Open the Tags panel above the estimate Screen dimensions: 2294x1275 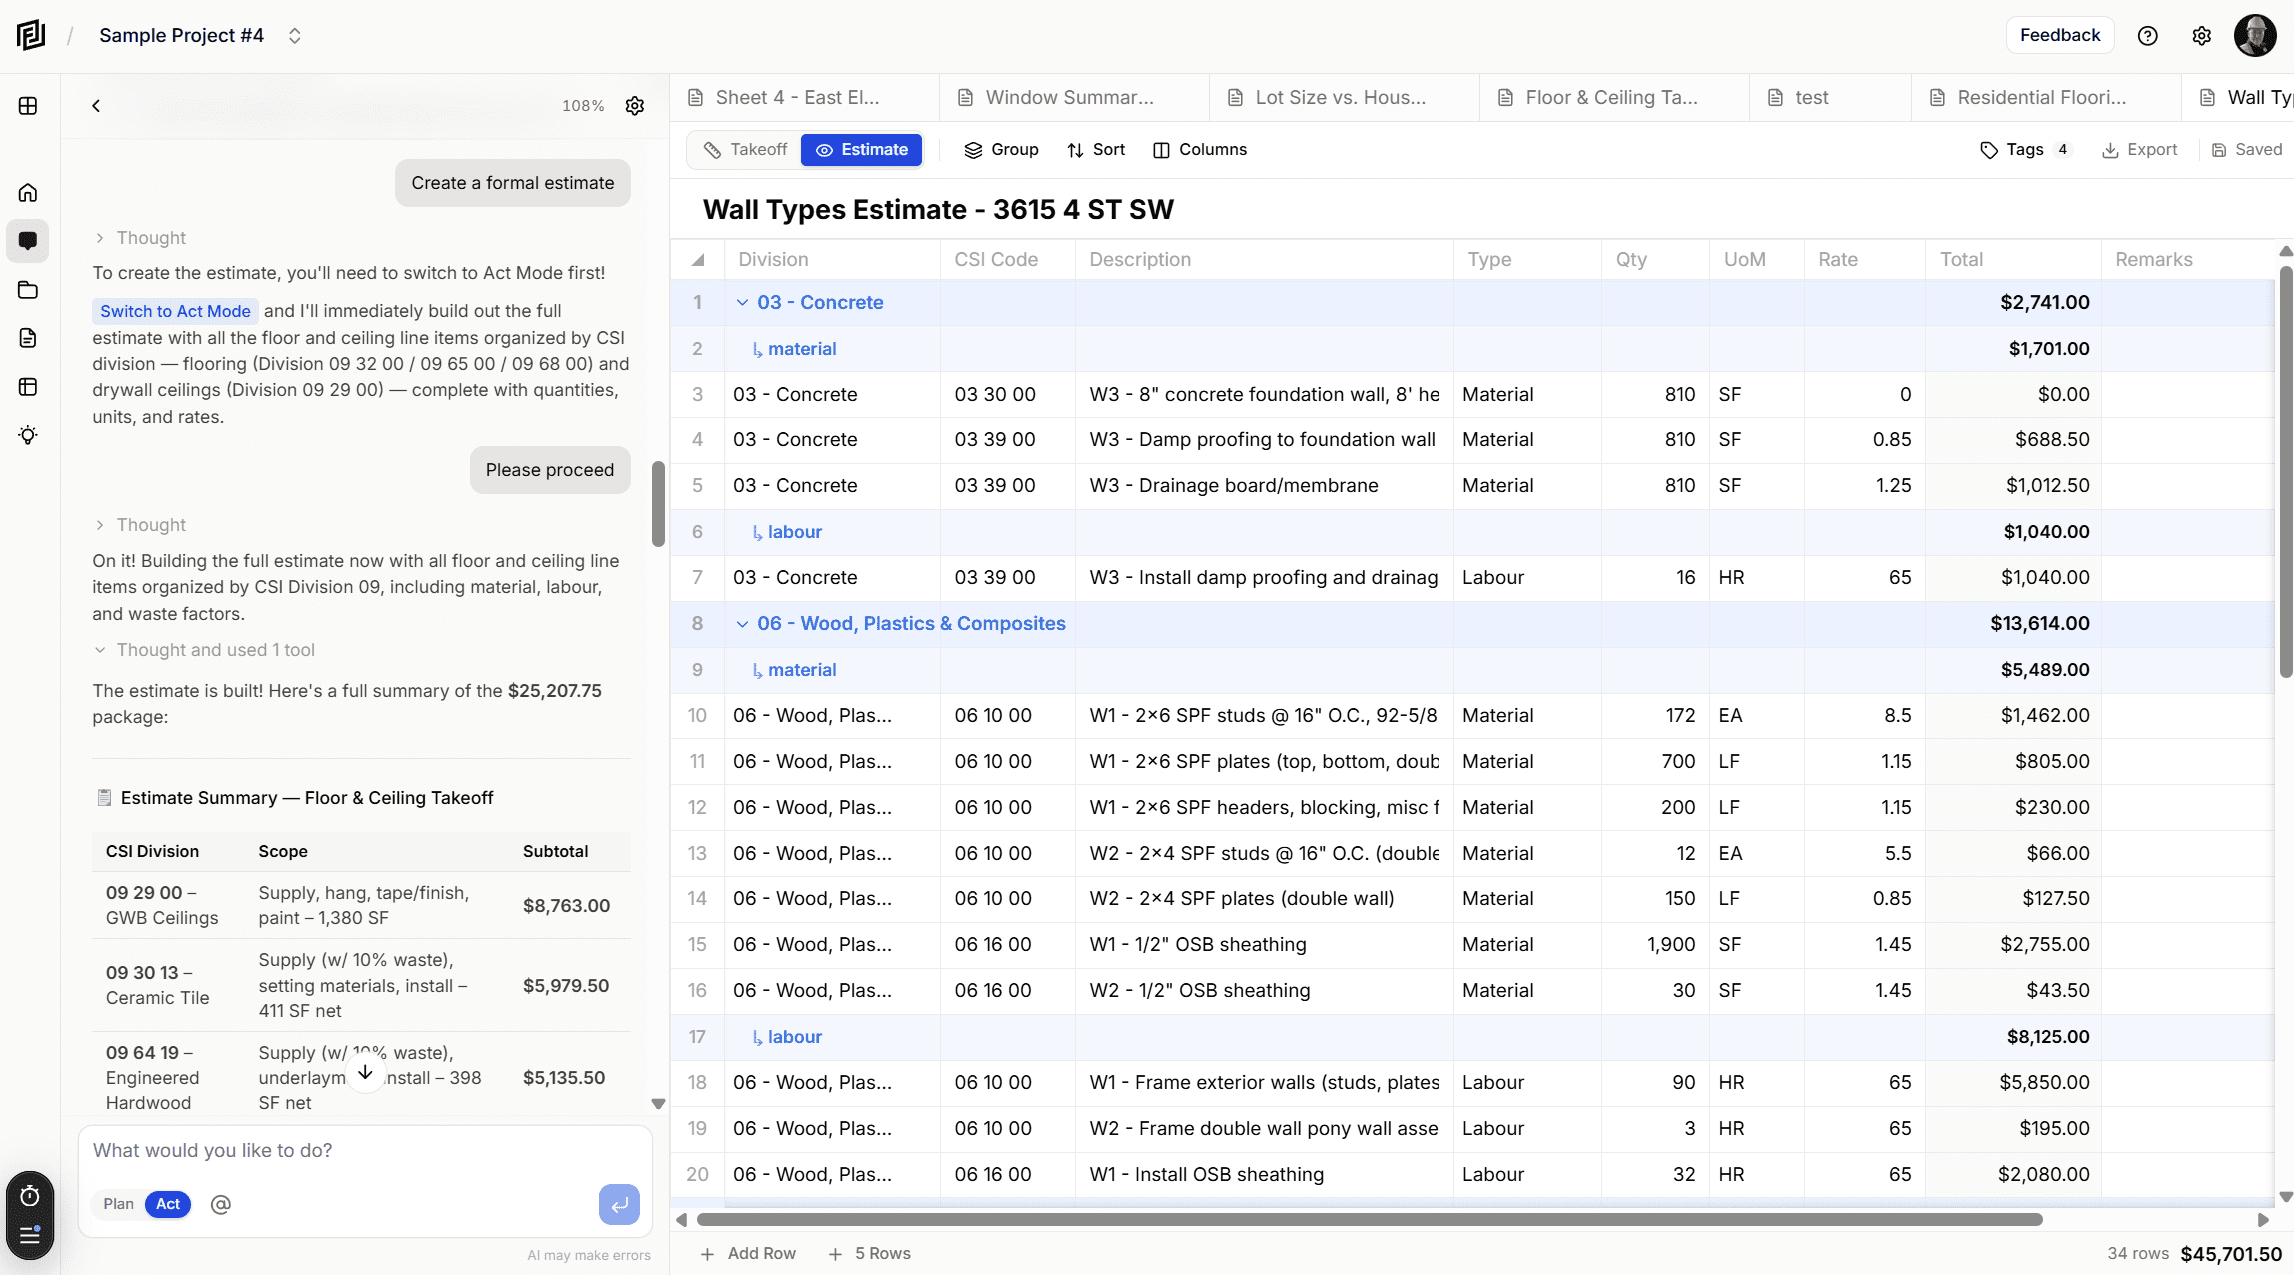(x=2026, y=149)
